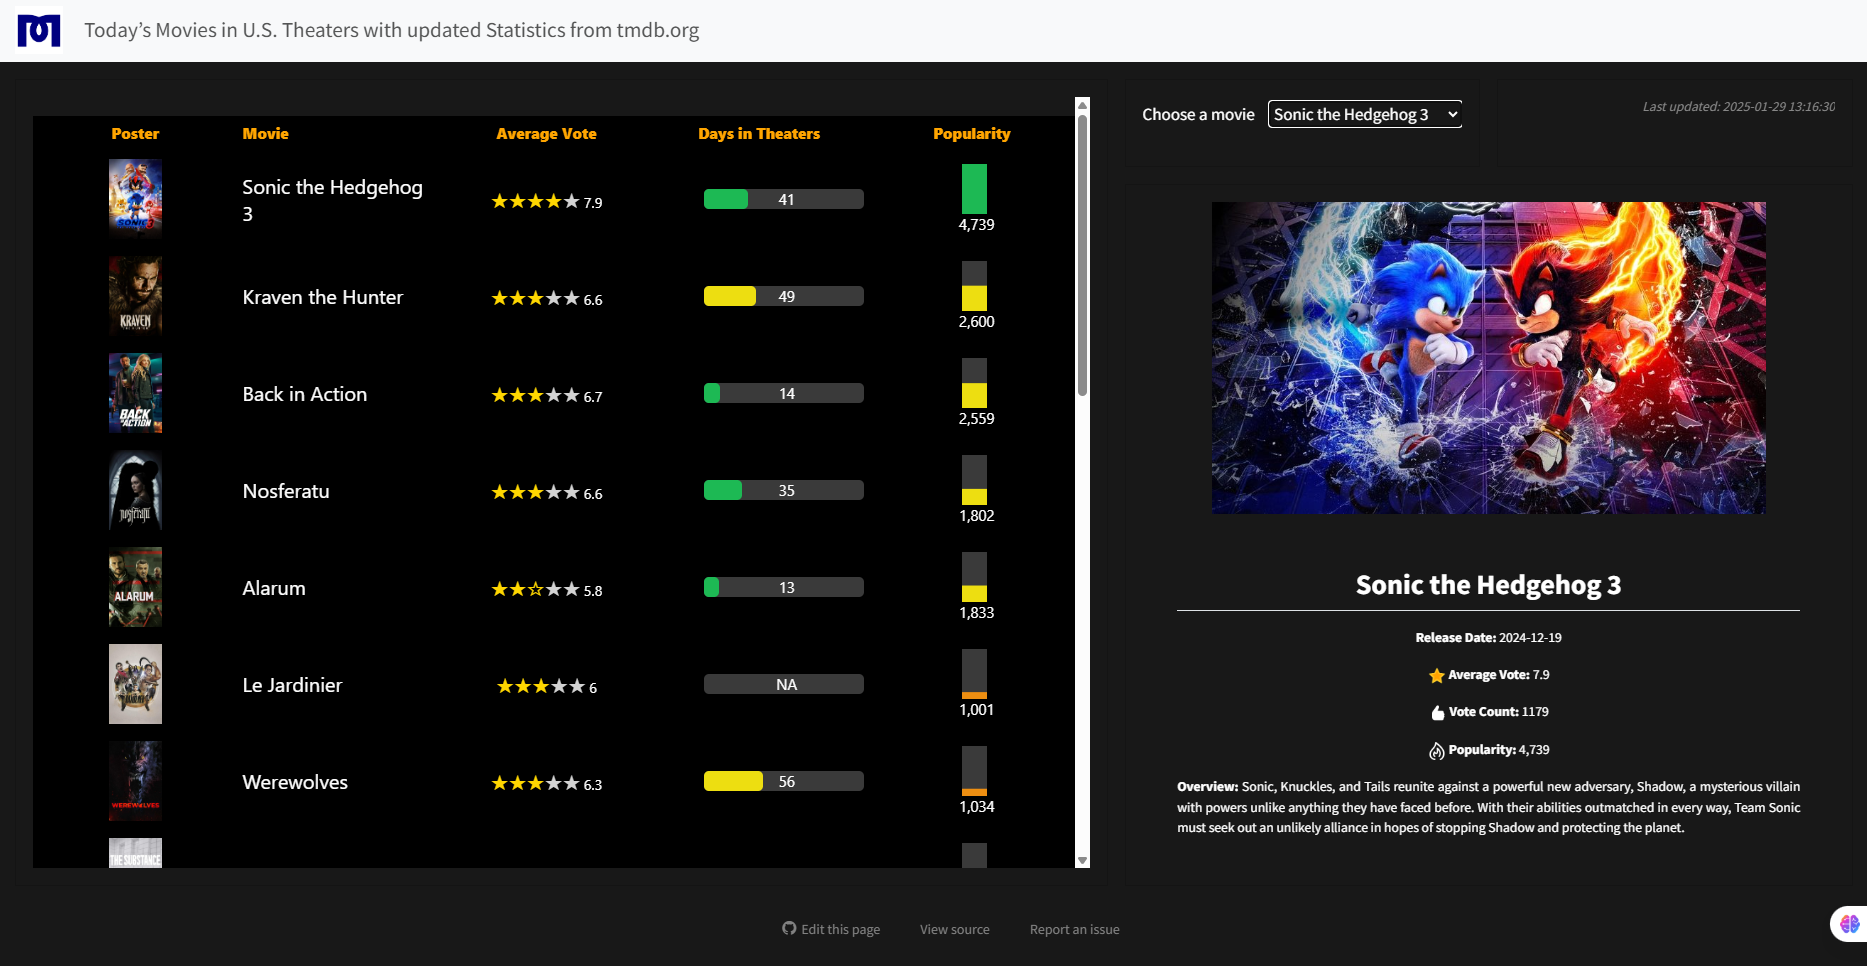
Task: Select the Alarum movie title
Action: [274, 588]
